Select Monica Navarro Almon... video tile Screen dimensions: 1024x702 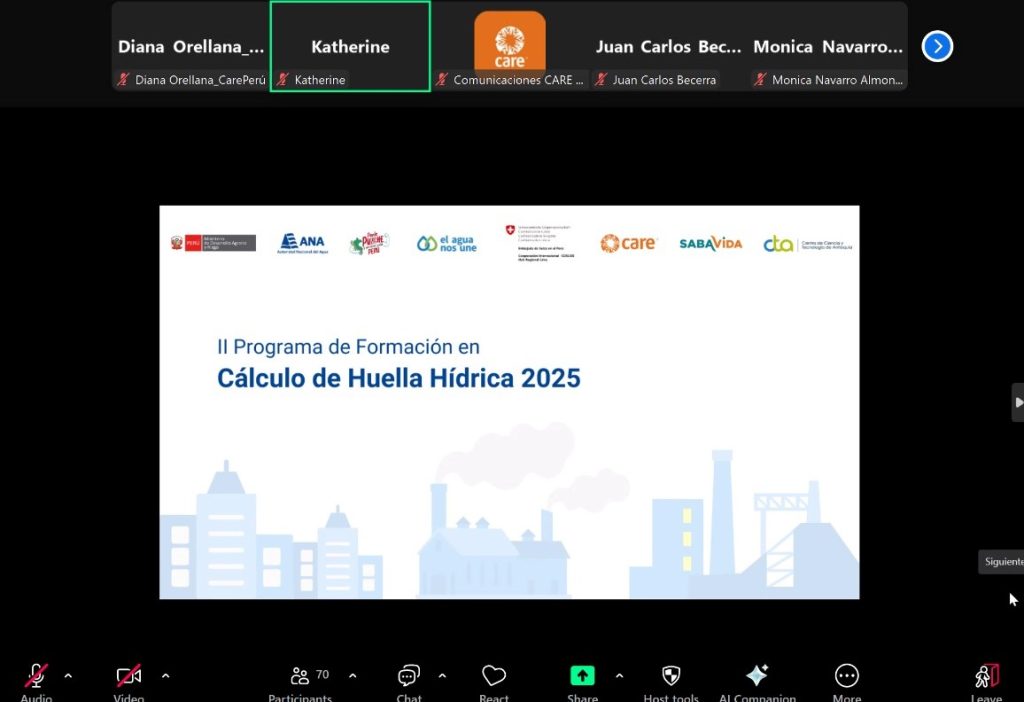click(x=828, y=46)
